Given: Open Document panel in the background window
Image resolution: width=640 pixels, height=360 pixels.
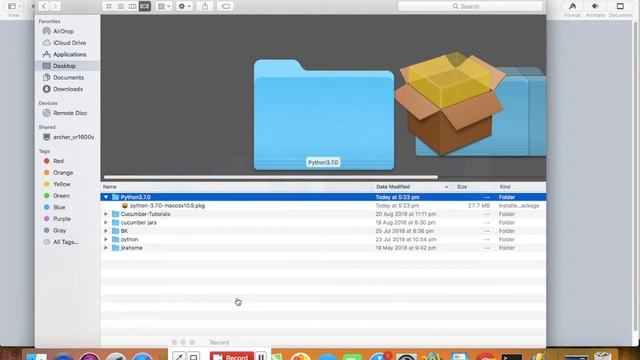Looking at the screenshot, I should tap(620, 9).
